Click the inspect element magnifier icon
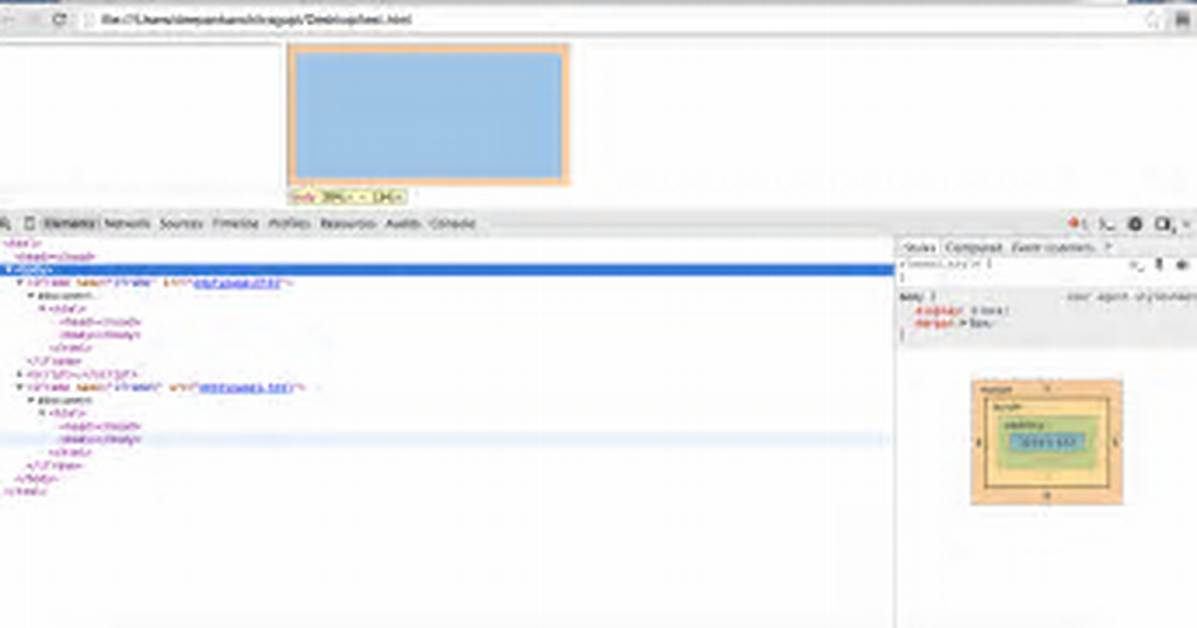Image resolution: width=1197 pixels, height=628 pixels. point(5,224)
